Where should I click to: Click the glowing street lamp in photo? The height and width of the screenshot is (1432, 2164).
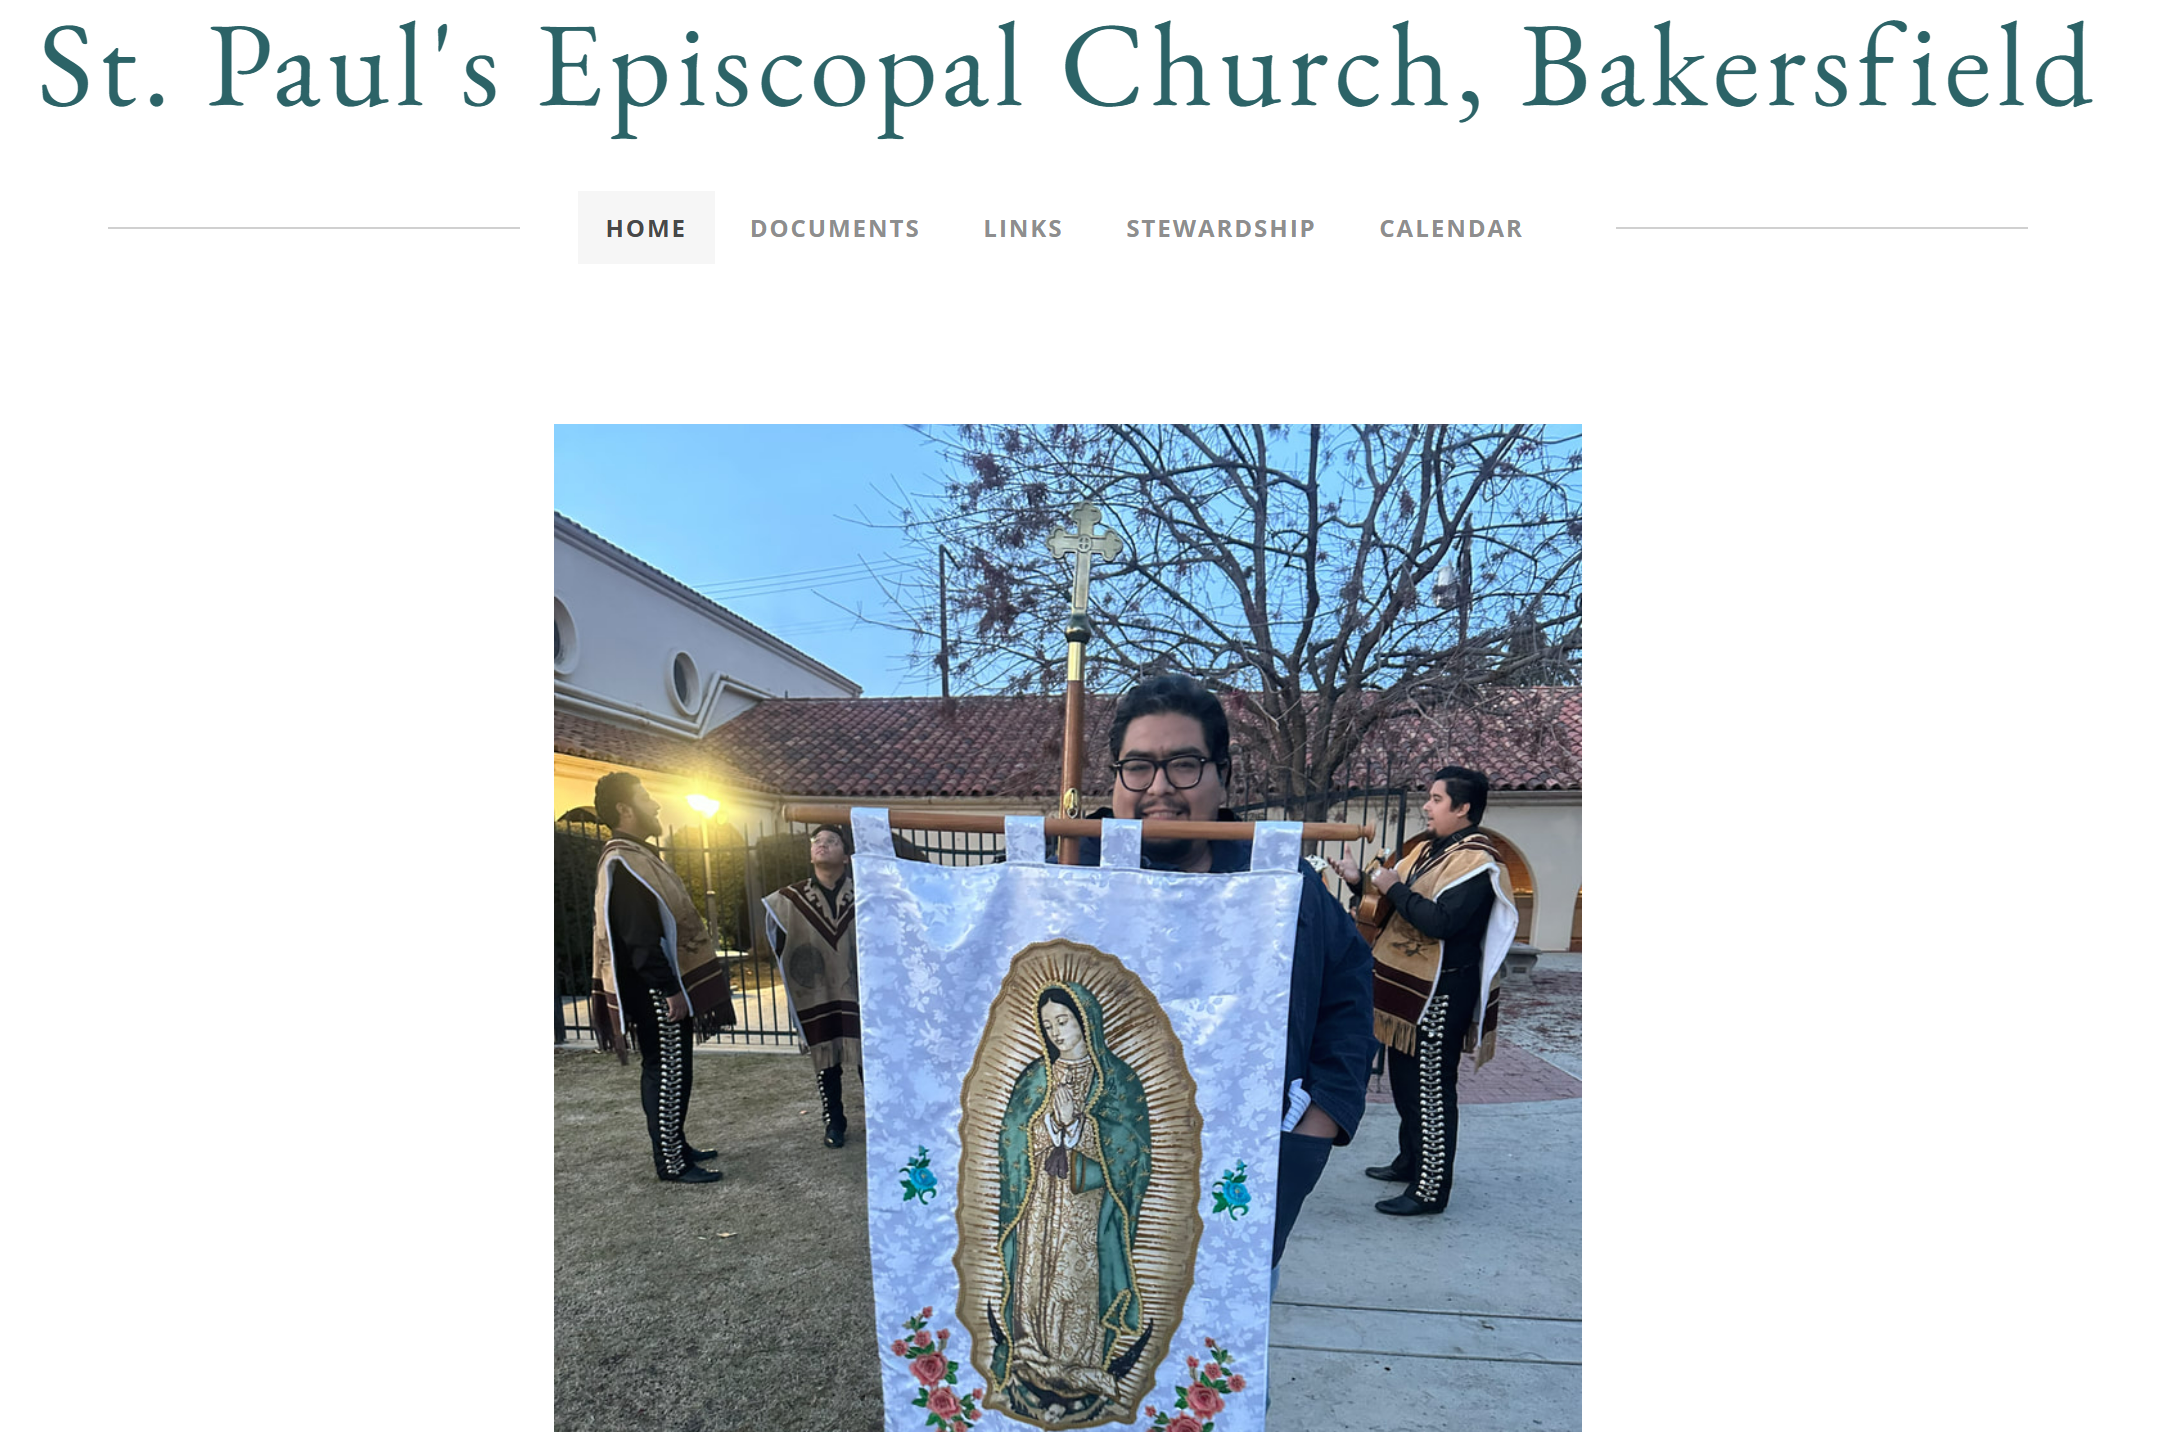click(703, 804)
